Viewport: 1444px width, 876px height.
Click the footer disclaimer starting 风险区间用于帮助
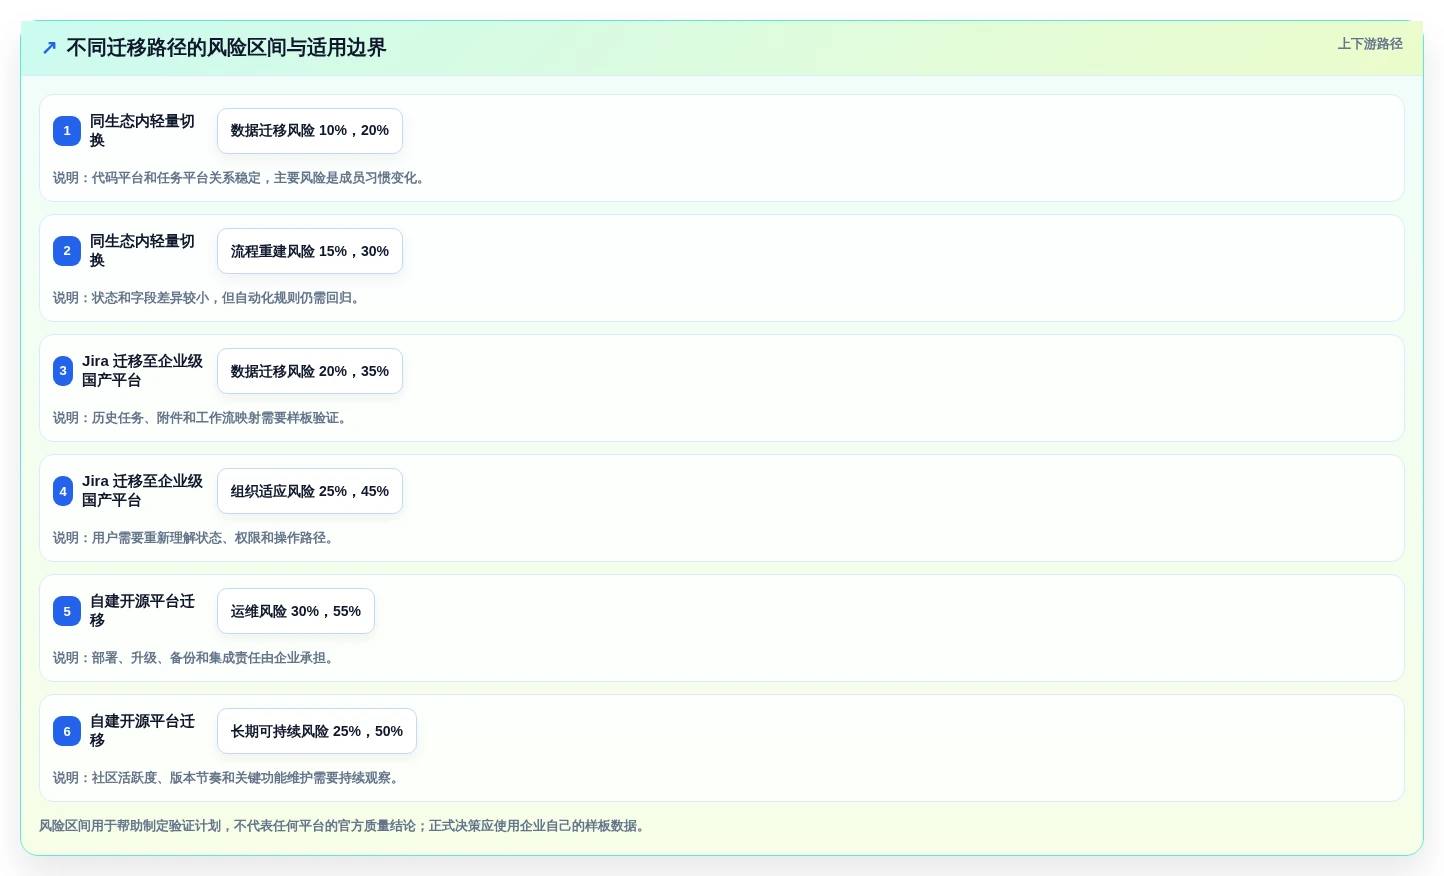click(345, 826)
